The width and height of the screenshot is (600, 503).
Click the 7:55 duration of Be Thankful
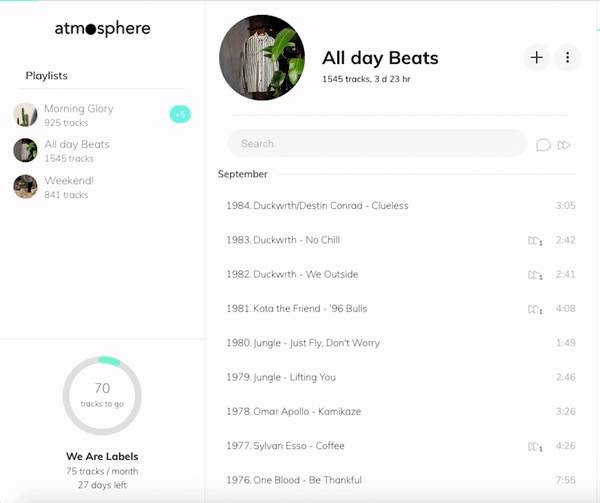pyautogui.click(x=566, y=480)
